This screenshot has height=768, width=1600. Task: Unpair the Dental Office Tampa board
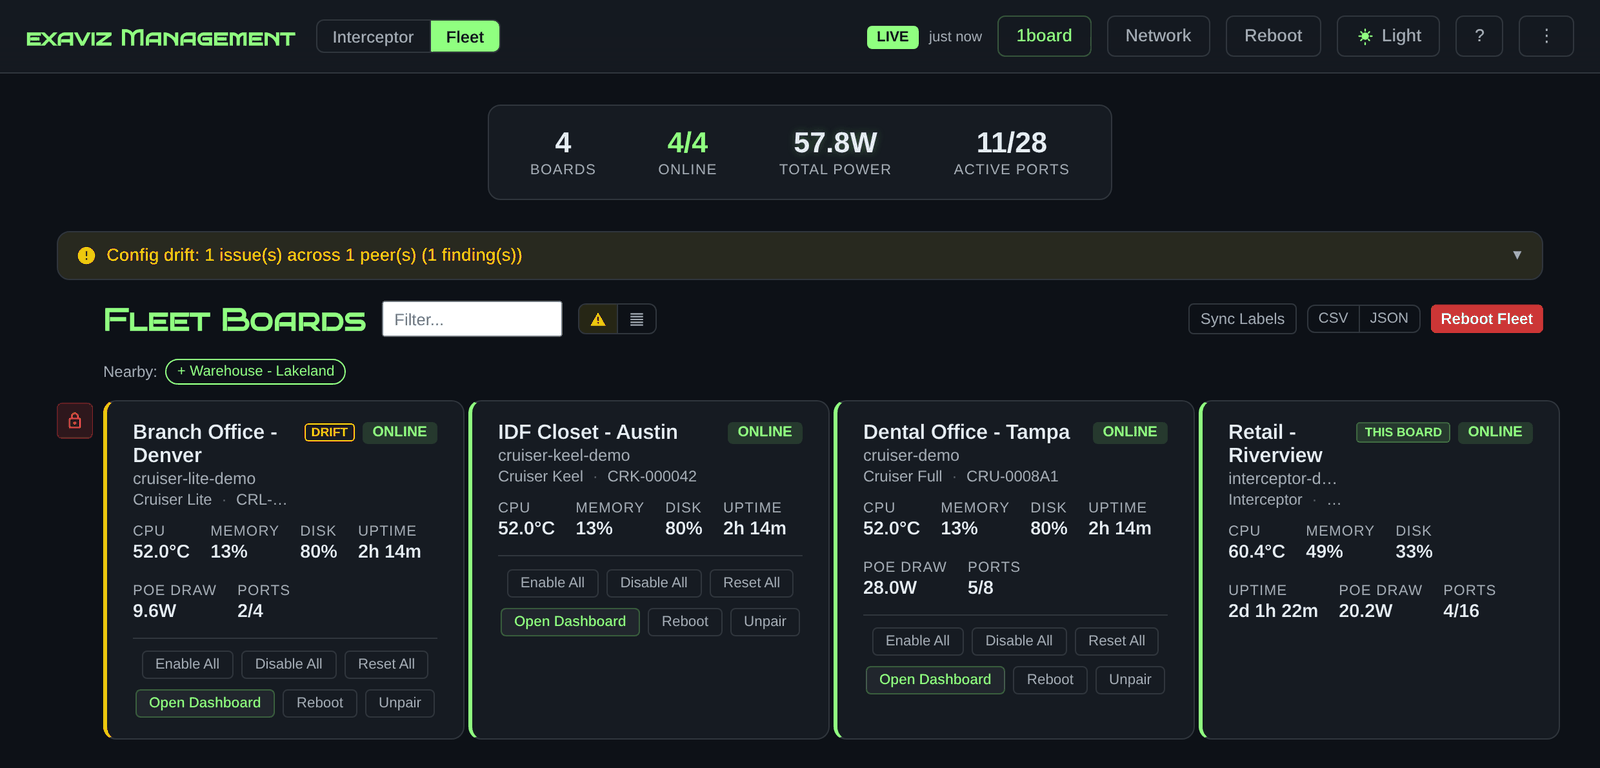click(x=1130, y=680)
